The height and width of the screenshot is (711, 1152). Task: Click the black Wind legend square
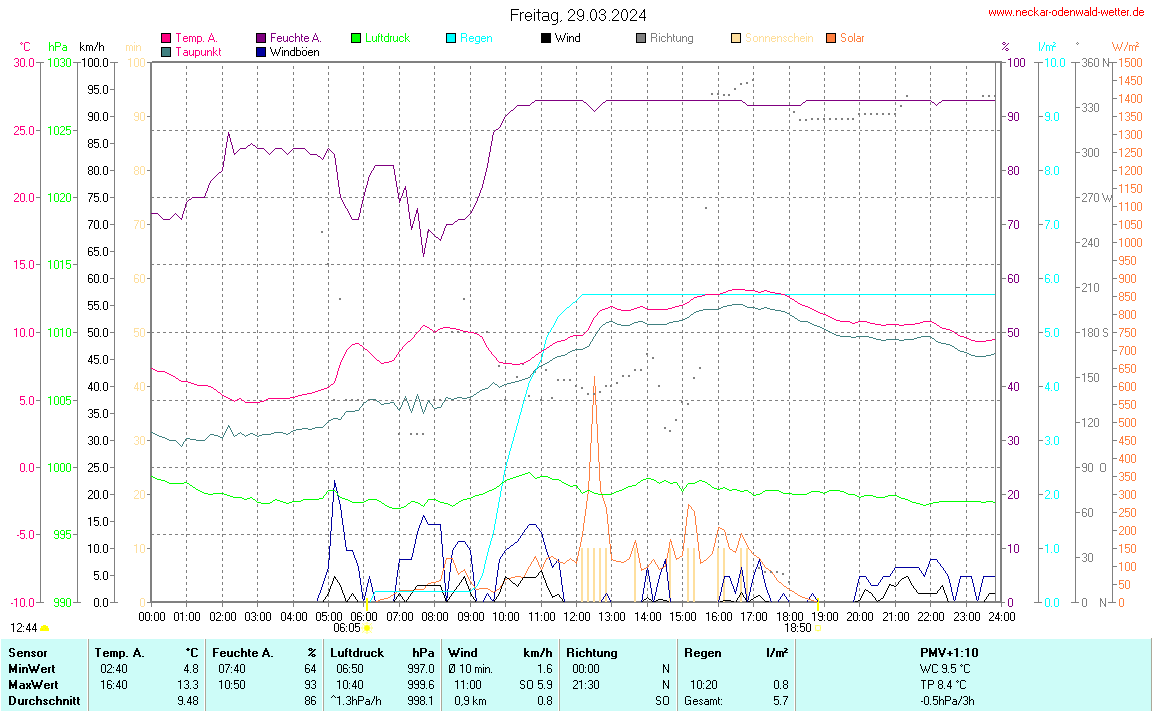[546, 38]
